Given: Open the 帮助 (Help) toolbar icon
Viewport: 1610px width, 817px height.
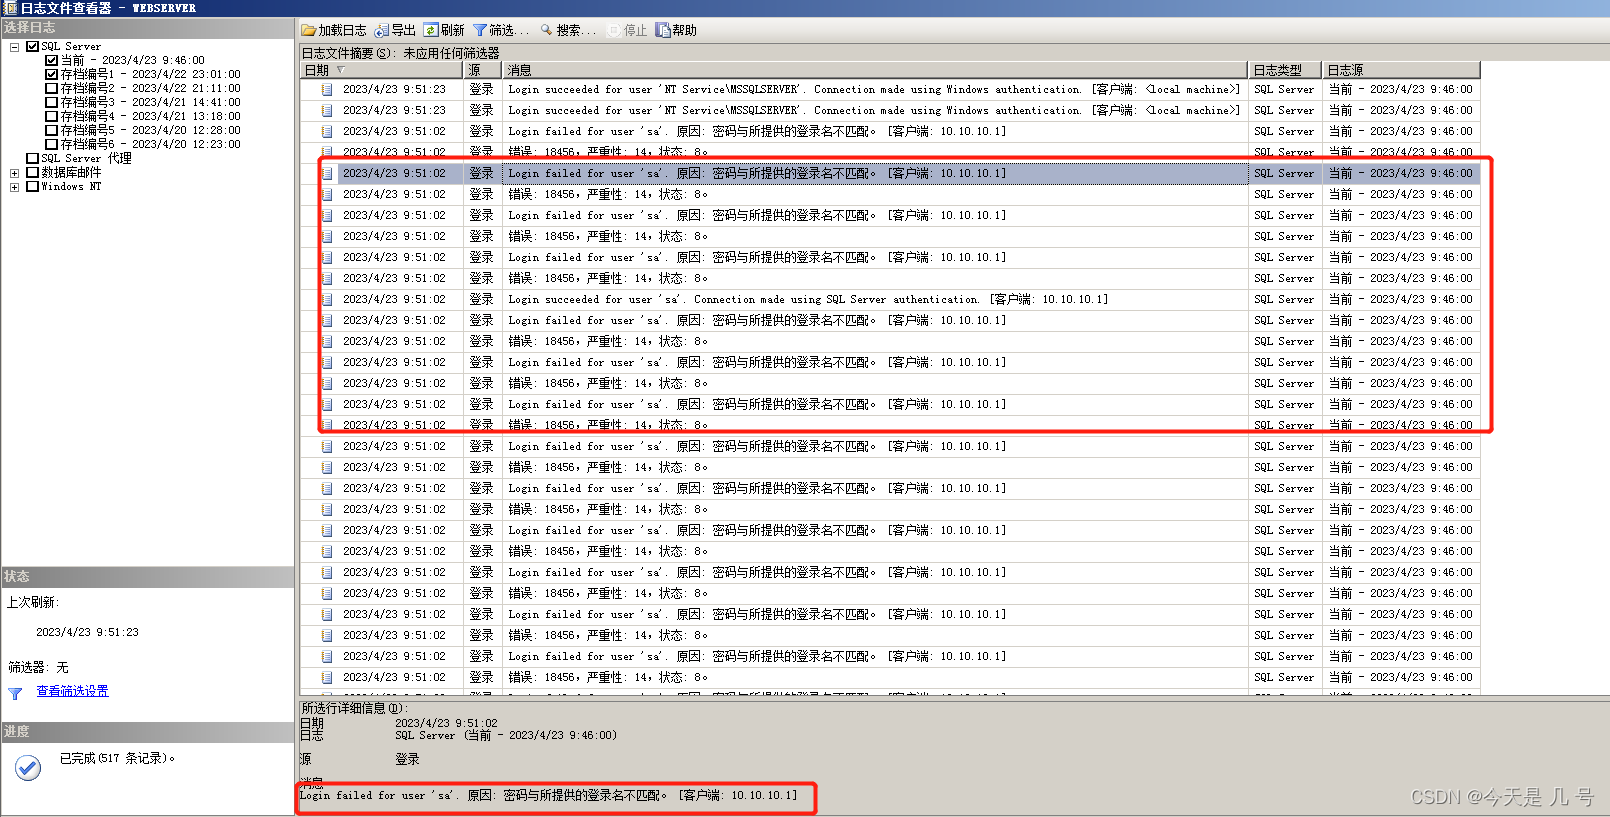Looking at the screenshot, I should click(663, 30).
